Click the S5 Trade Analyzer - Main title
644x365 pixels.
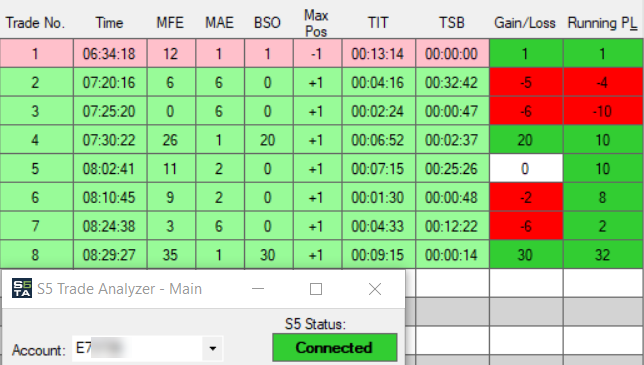pyautogui.click(x=120, y=289)
